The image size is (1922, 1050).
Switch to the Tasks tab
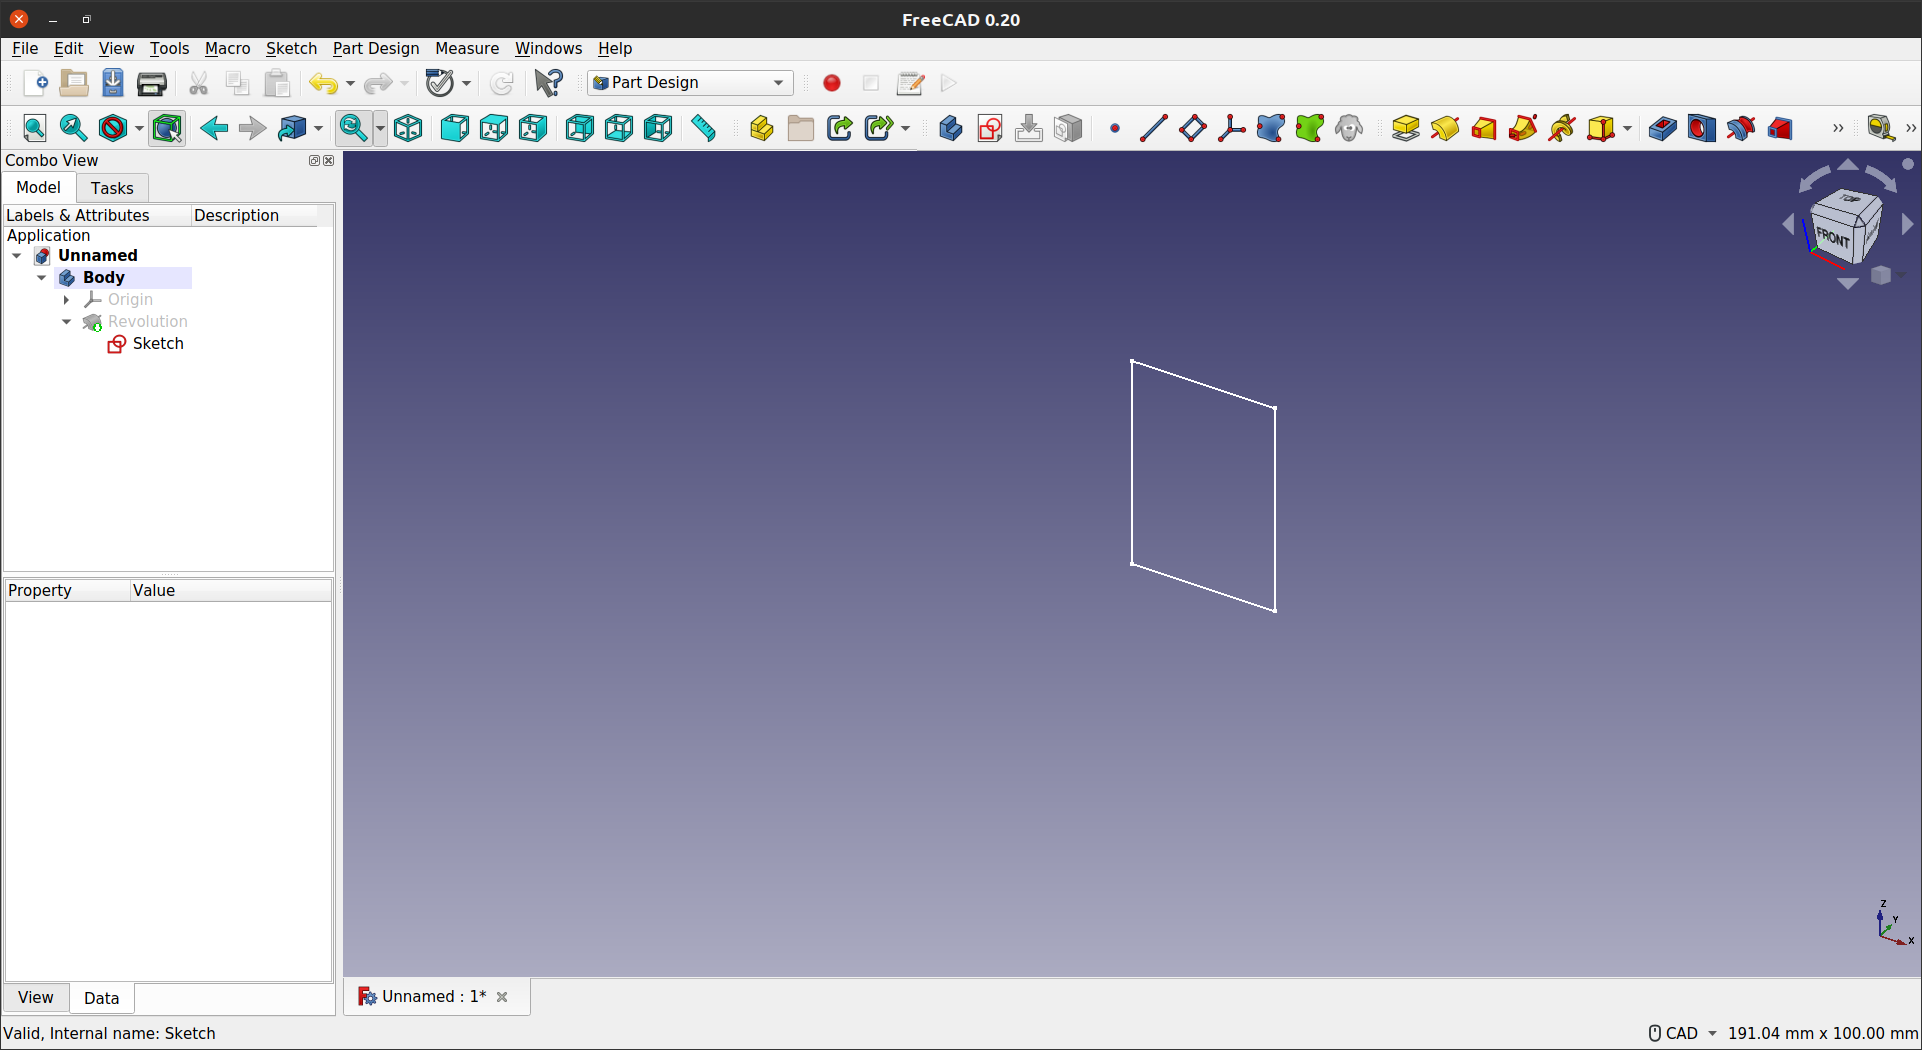pos(112,188)
